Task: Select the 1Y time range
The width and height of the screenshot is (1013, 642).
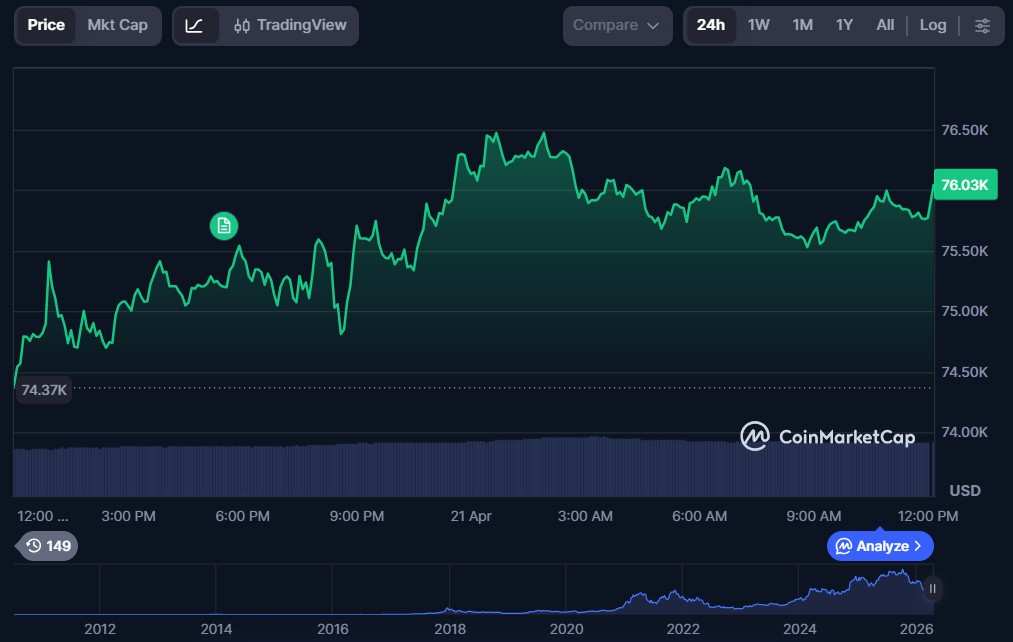Action: click(843, 25)
